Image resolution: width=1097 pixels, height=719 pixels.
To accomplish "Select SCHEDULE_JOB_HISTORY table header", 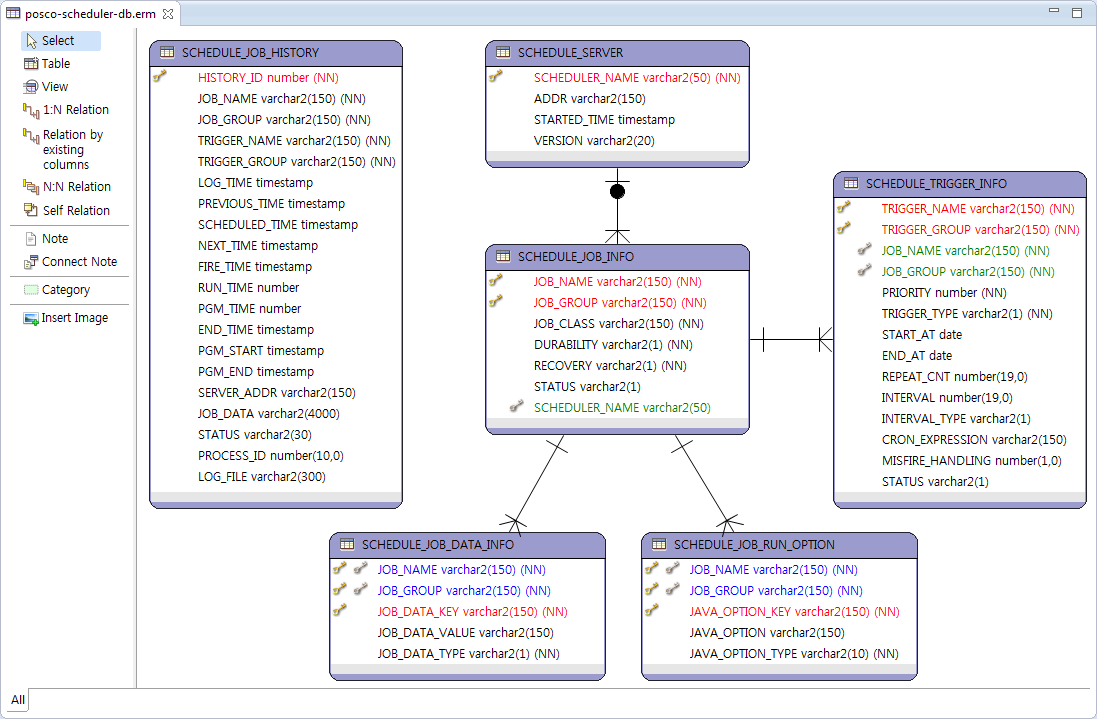I will (x=250, y=53).
